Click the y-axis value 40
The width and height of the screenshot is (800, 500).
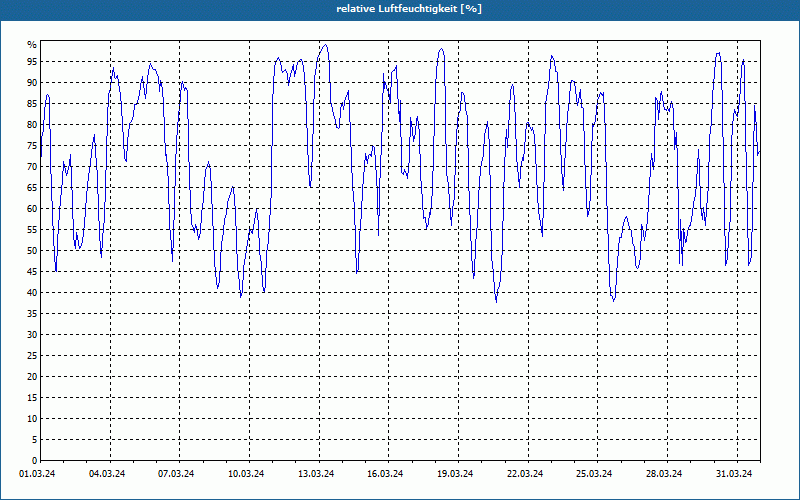click(32, 292)
